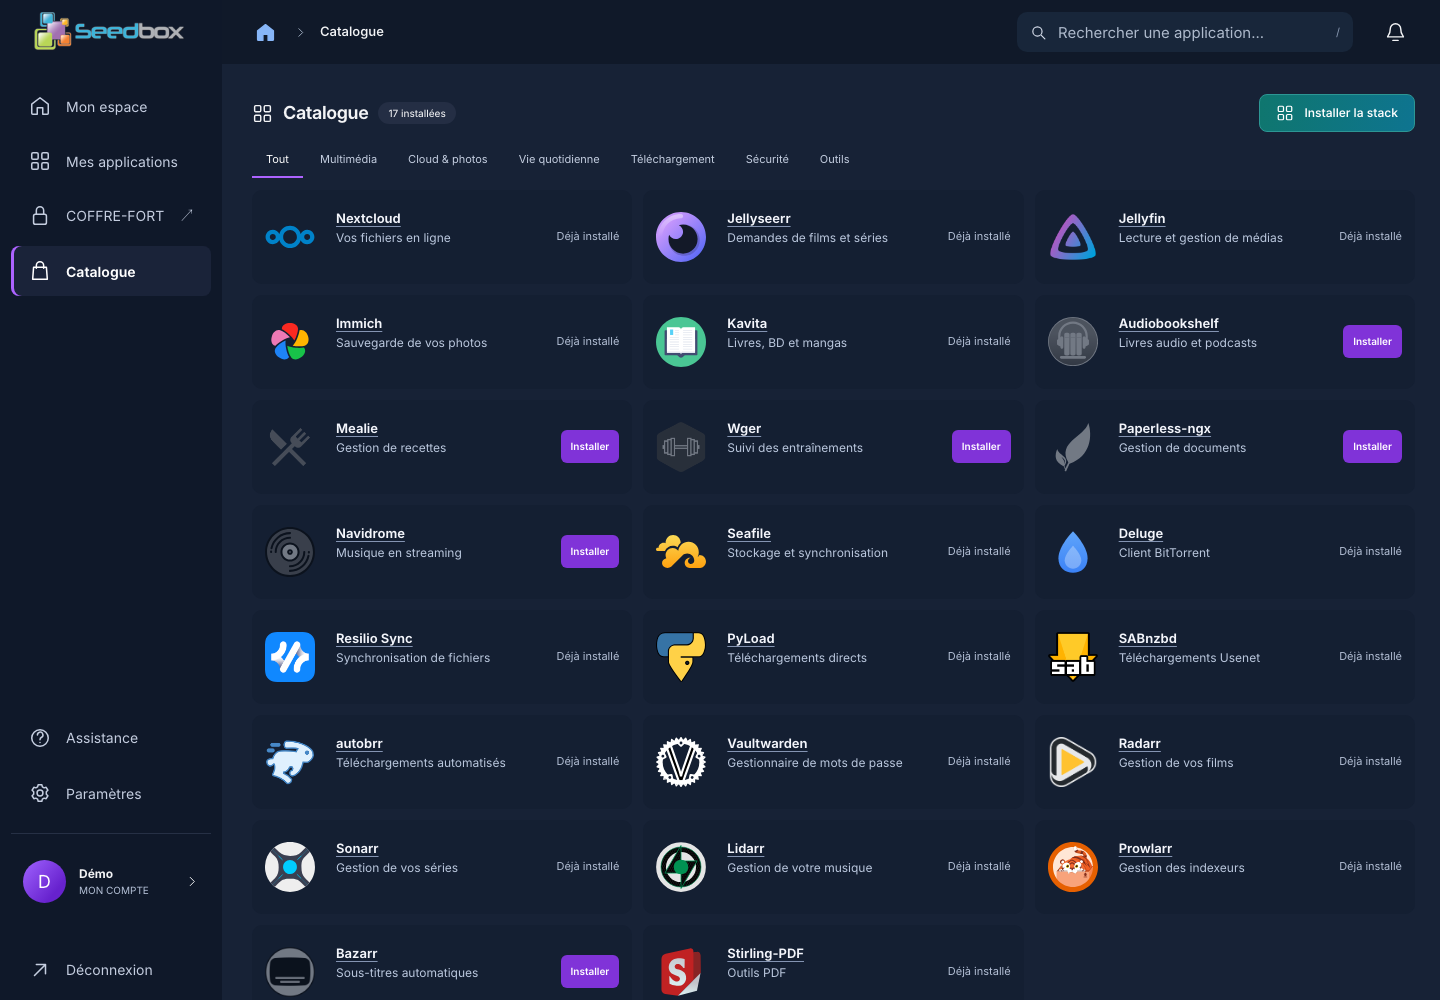Open Mes applications in sidebar

pyautogui.click(x=111, y=161)
